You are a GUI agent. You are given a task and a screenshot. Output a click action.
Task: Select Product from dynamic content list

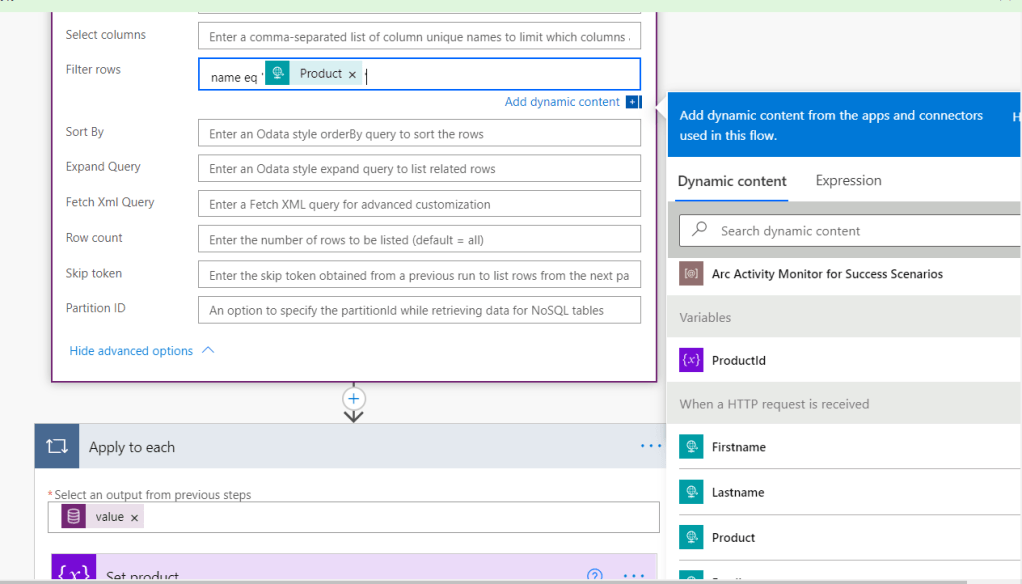[733, 537]
